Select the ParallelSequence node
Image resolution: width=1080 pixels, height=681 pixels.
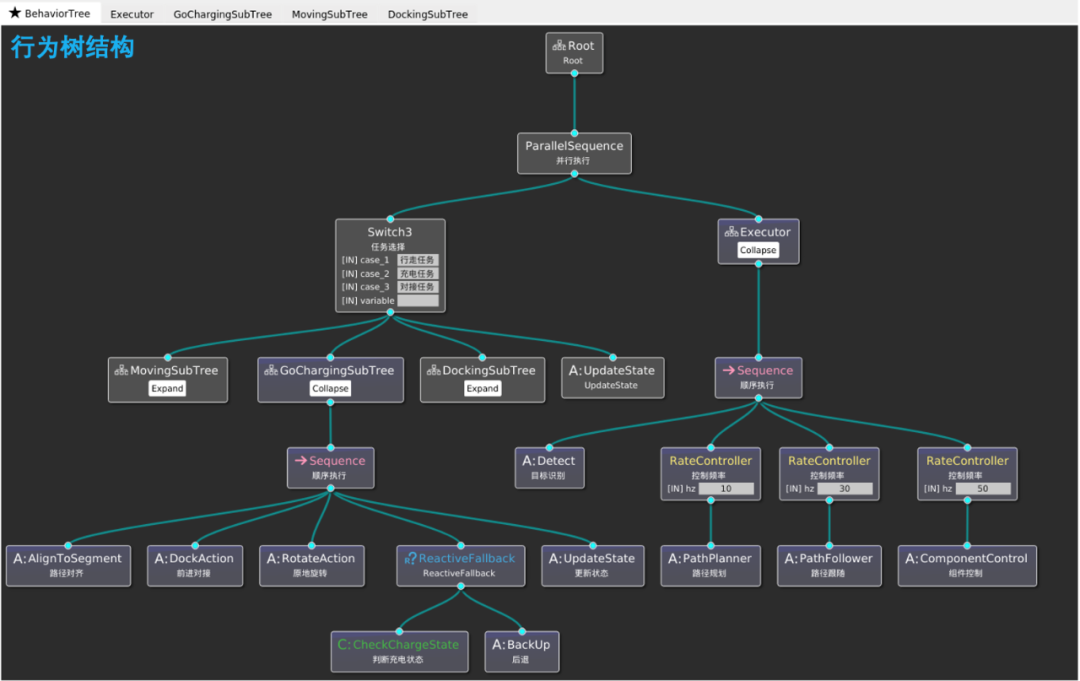574,152
